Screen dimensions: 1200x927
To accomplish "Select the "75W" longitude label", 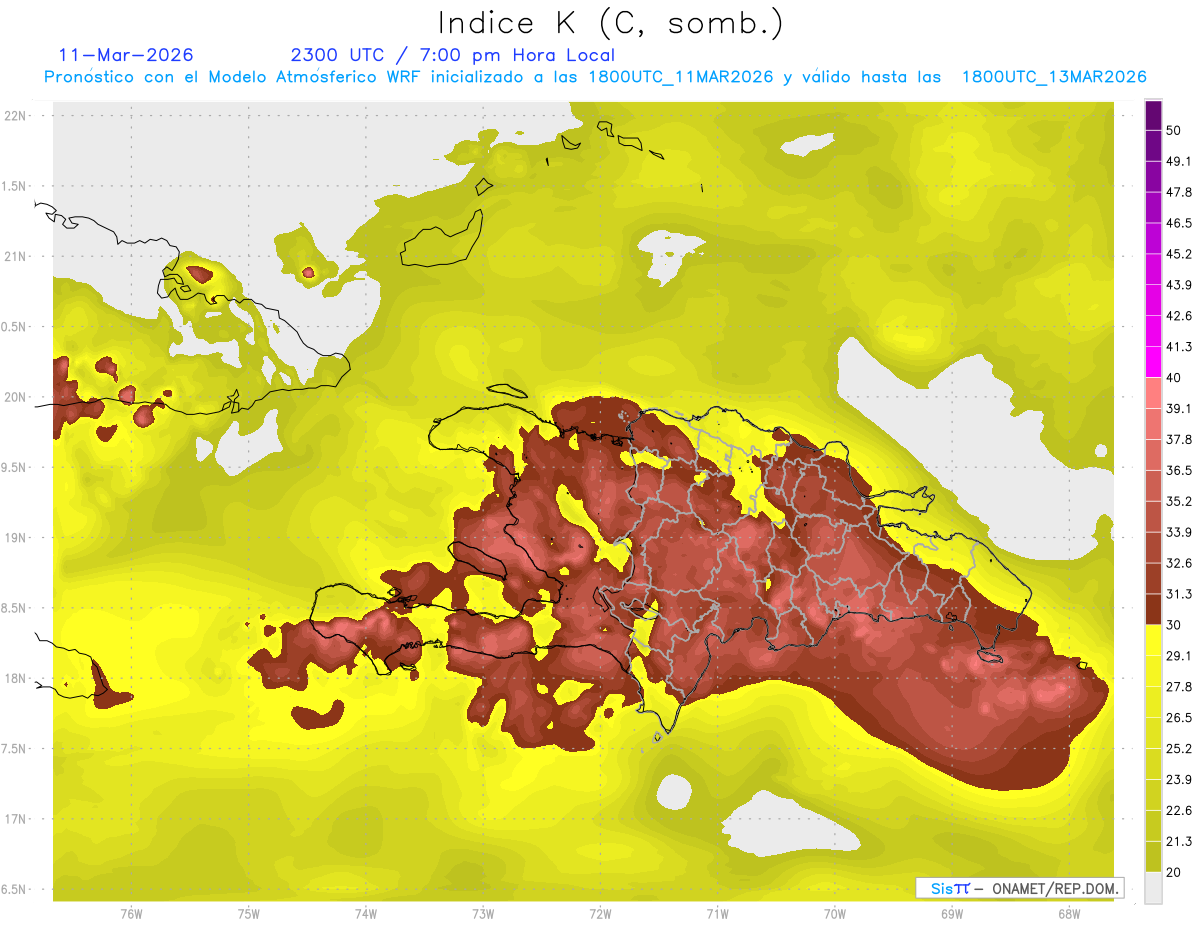I will [x=248, y=914].
